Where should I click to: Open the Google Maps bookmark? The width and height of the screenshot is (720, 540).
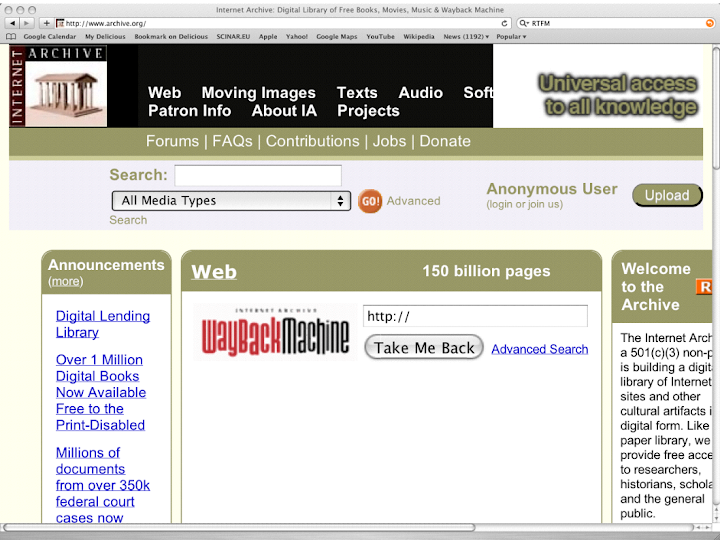point(337,36)
